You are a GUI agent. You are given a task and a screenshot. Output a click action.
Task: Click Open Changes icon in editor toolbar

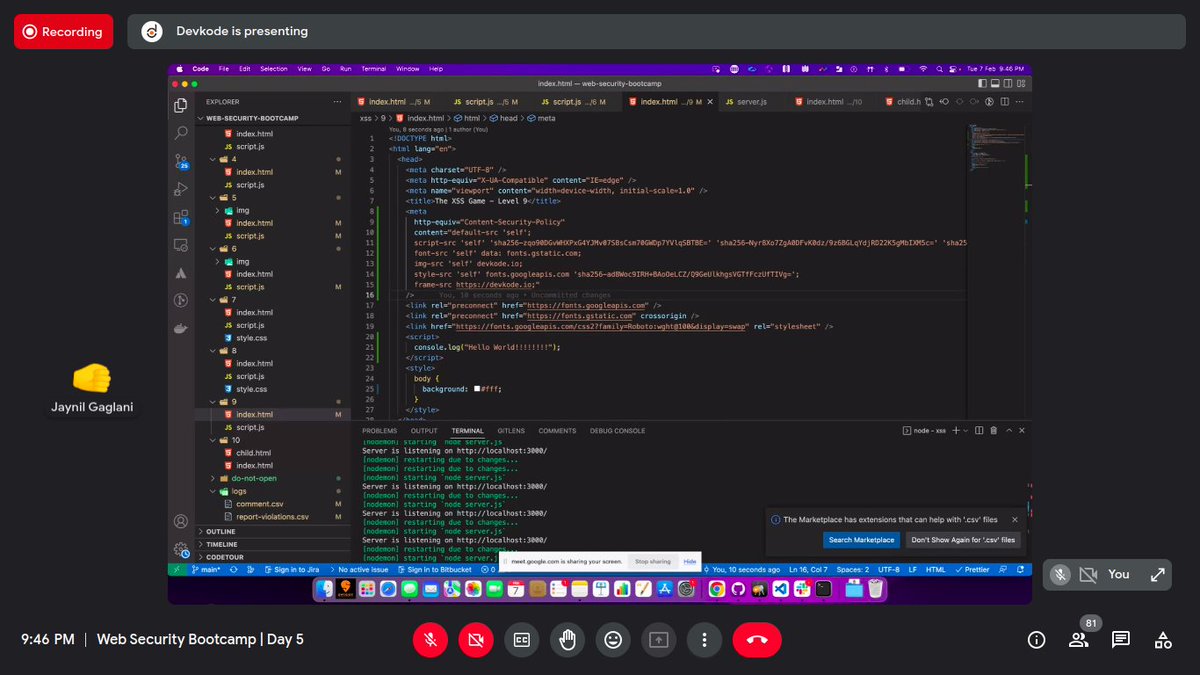(929, 102)
